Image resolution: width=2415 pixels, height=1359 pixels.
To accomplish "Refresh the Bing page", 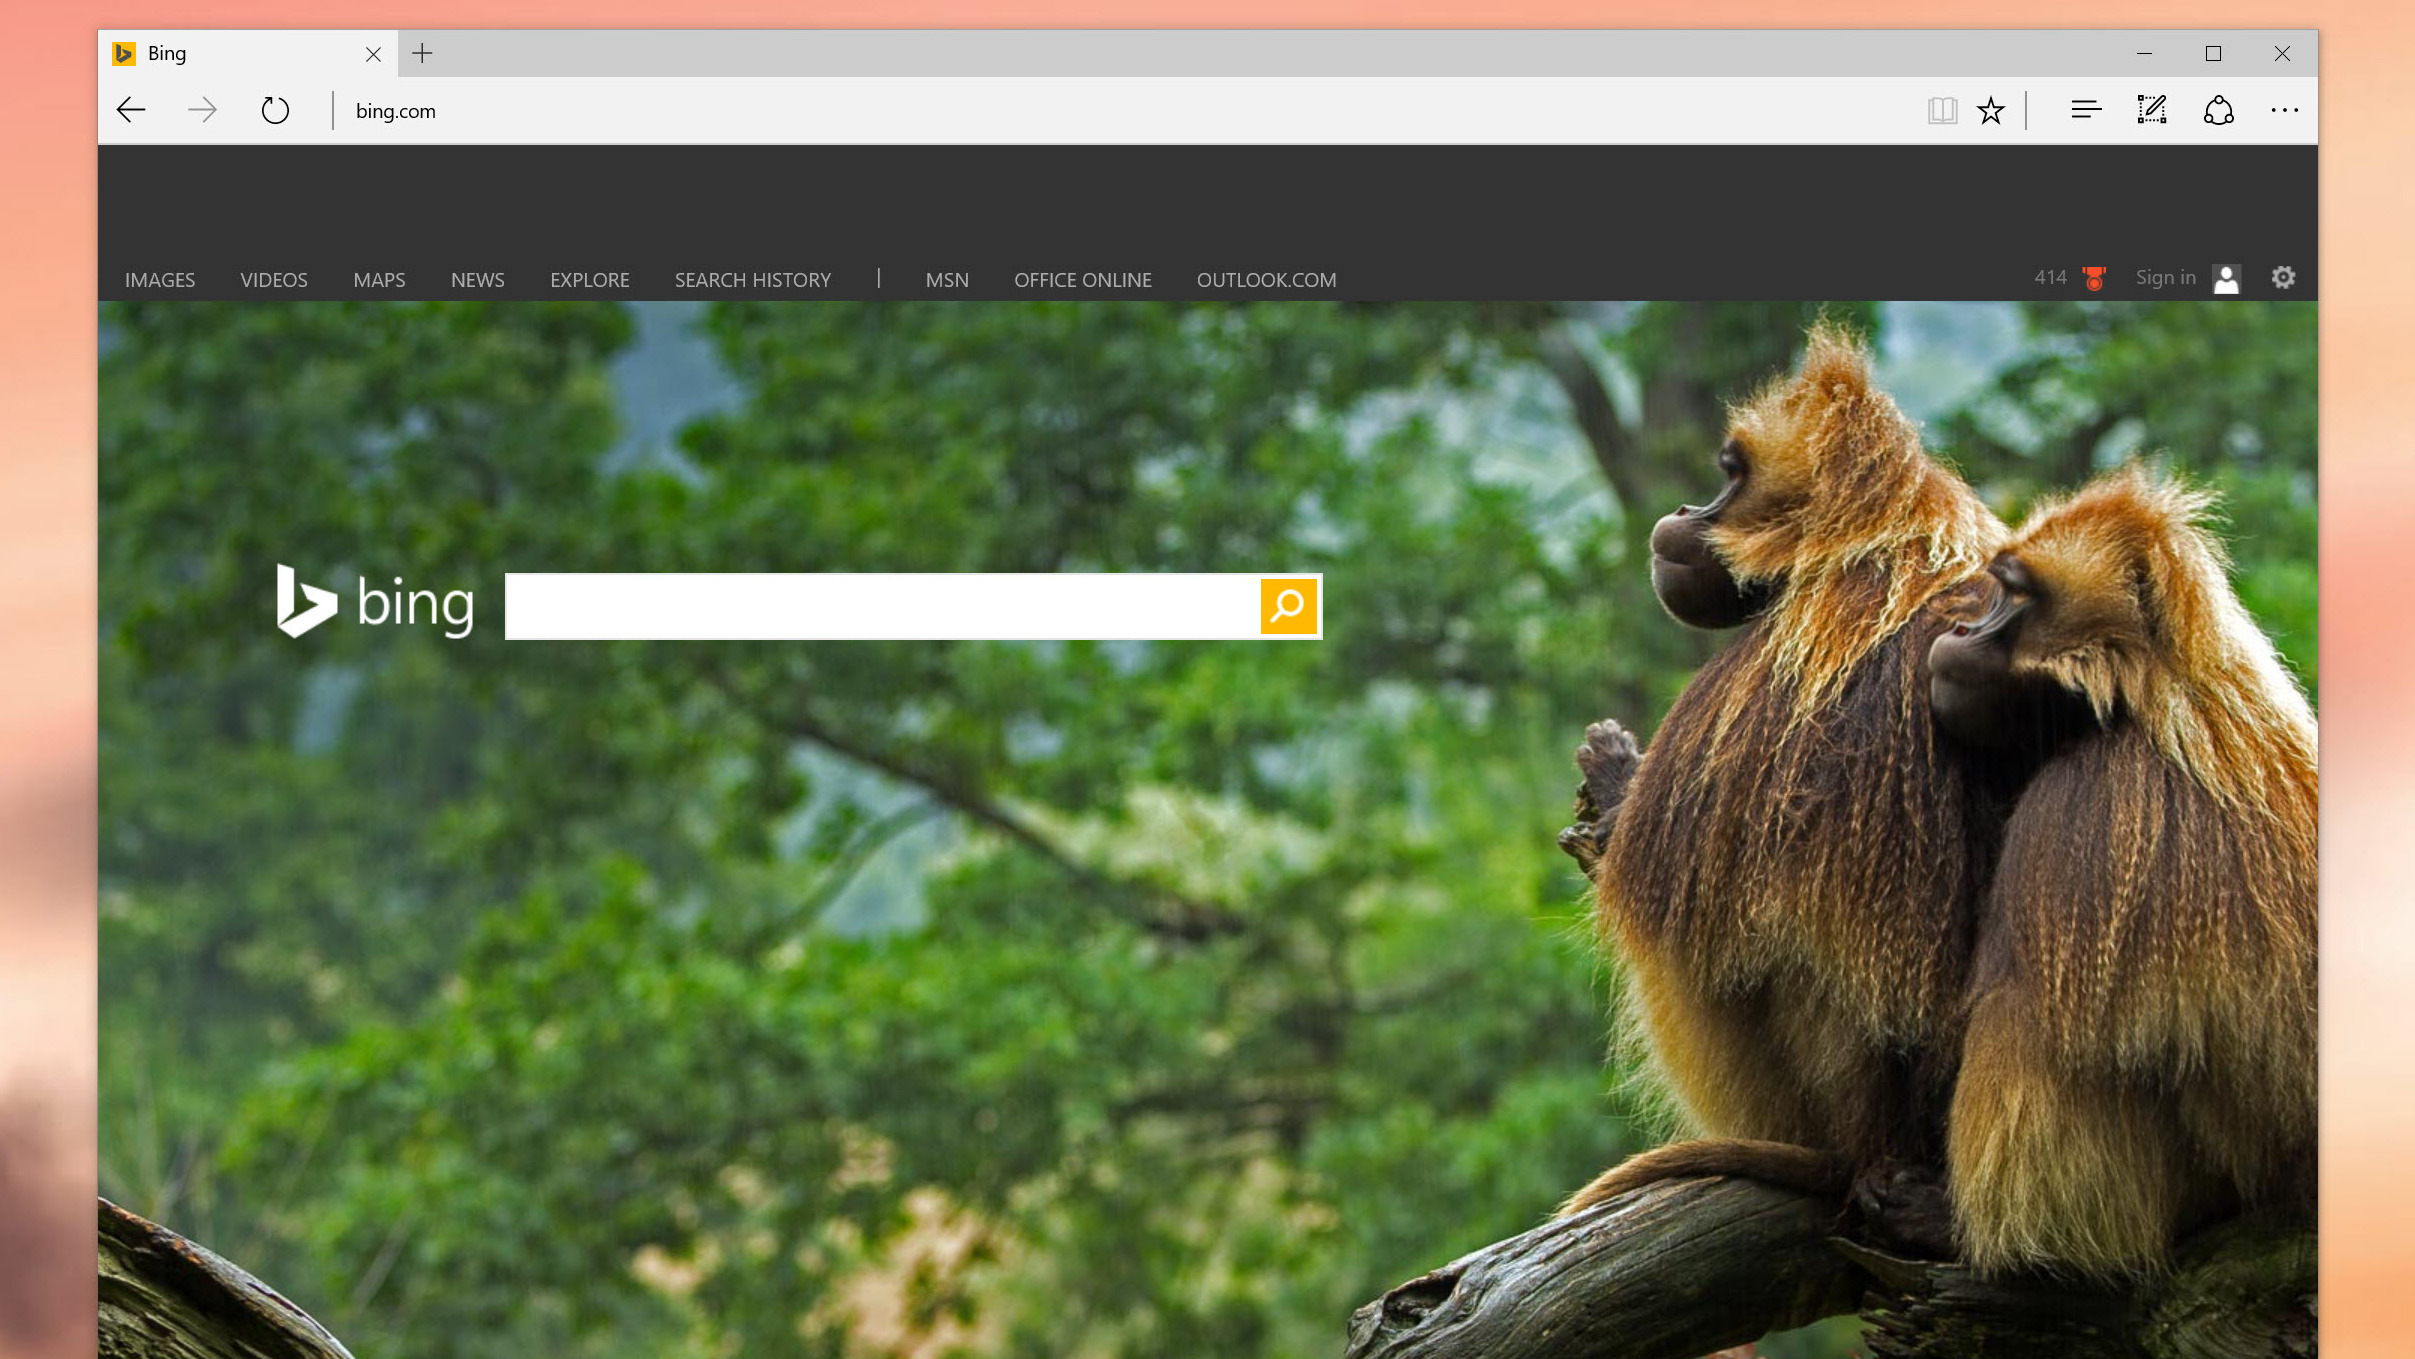I will pyautogui.click(x=275, y=110).
